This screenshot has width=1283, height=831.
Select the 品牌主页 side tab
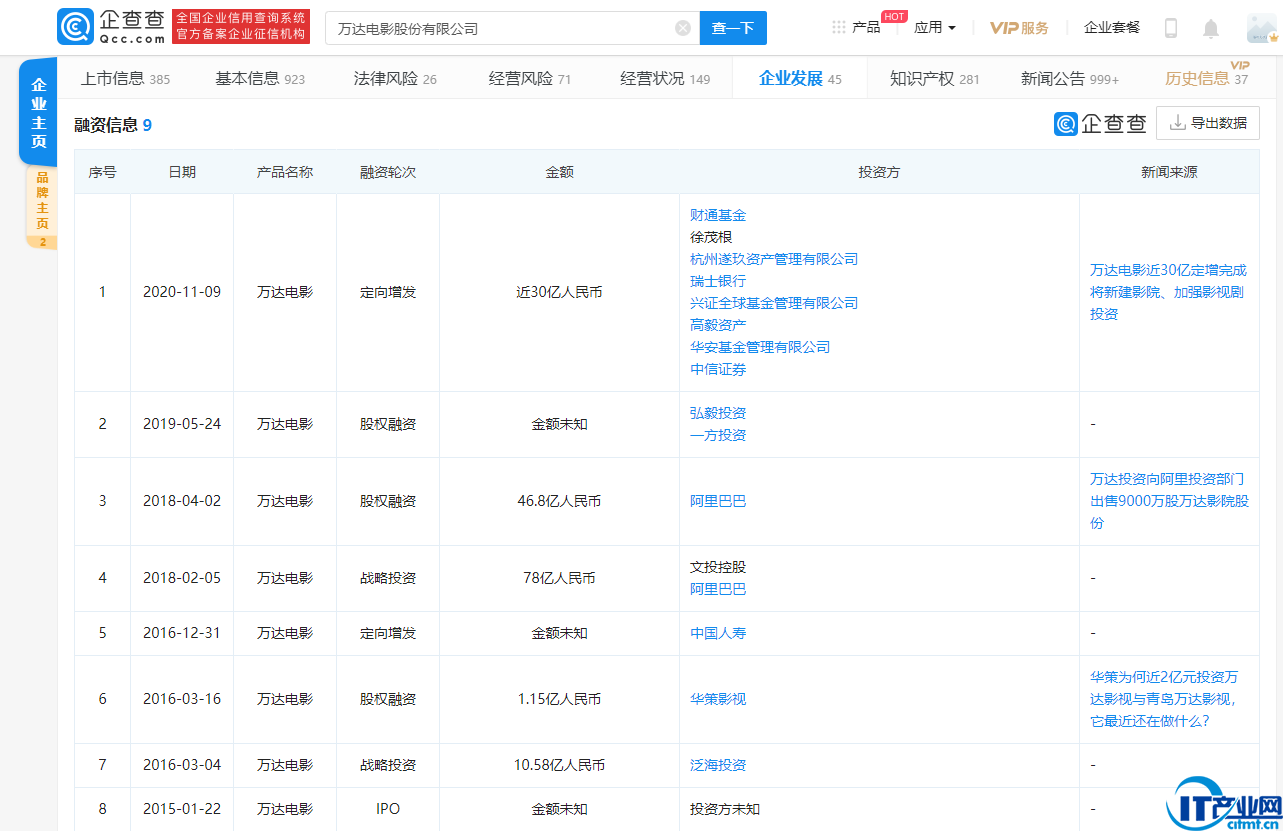point(42,207)
